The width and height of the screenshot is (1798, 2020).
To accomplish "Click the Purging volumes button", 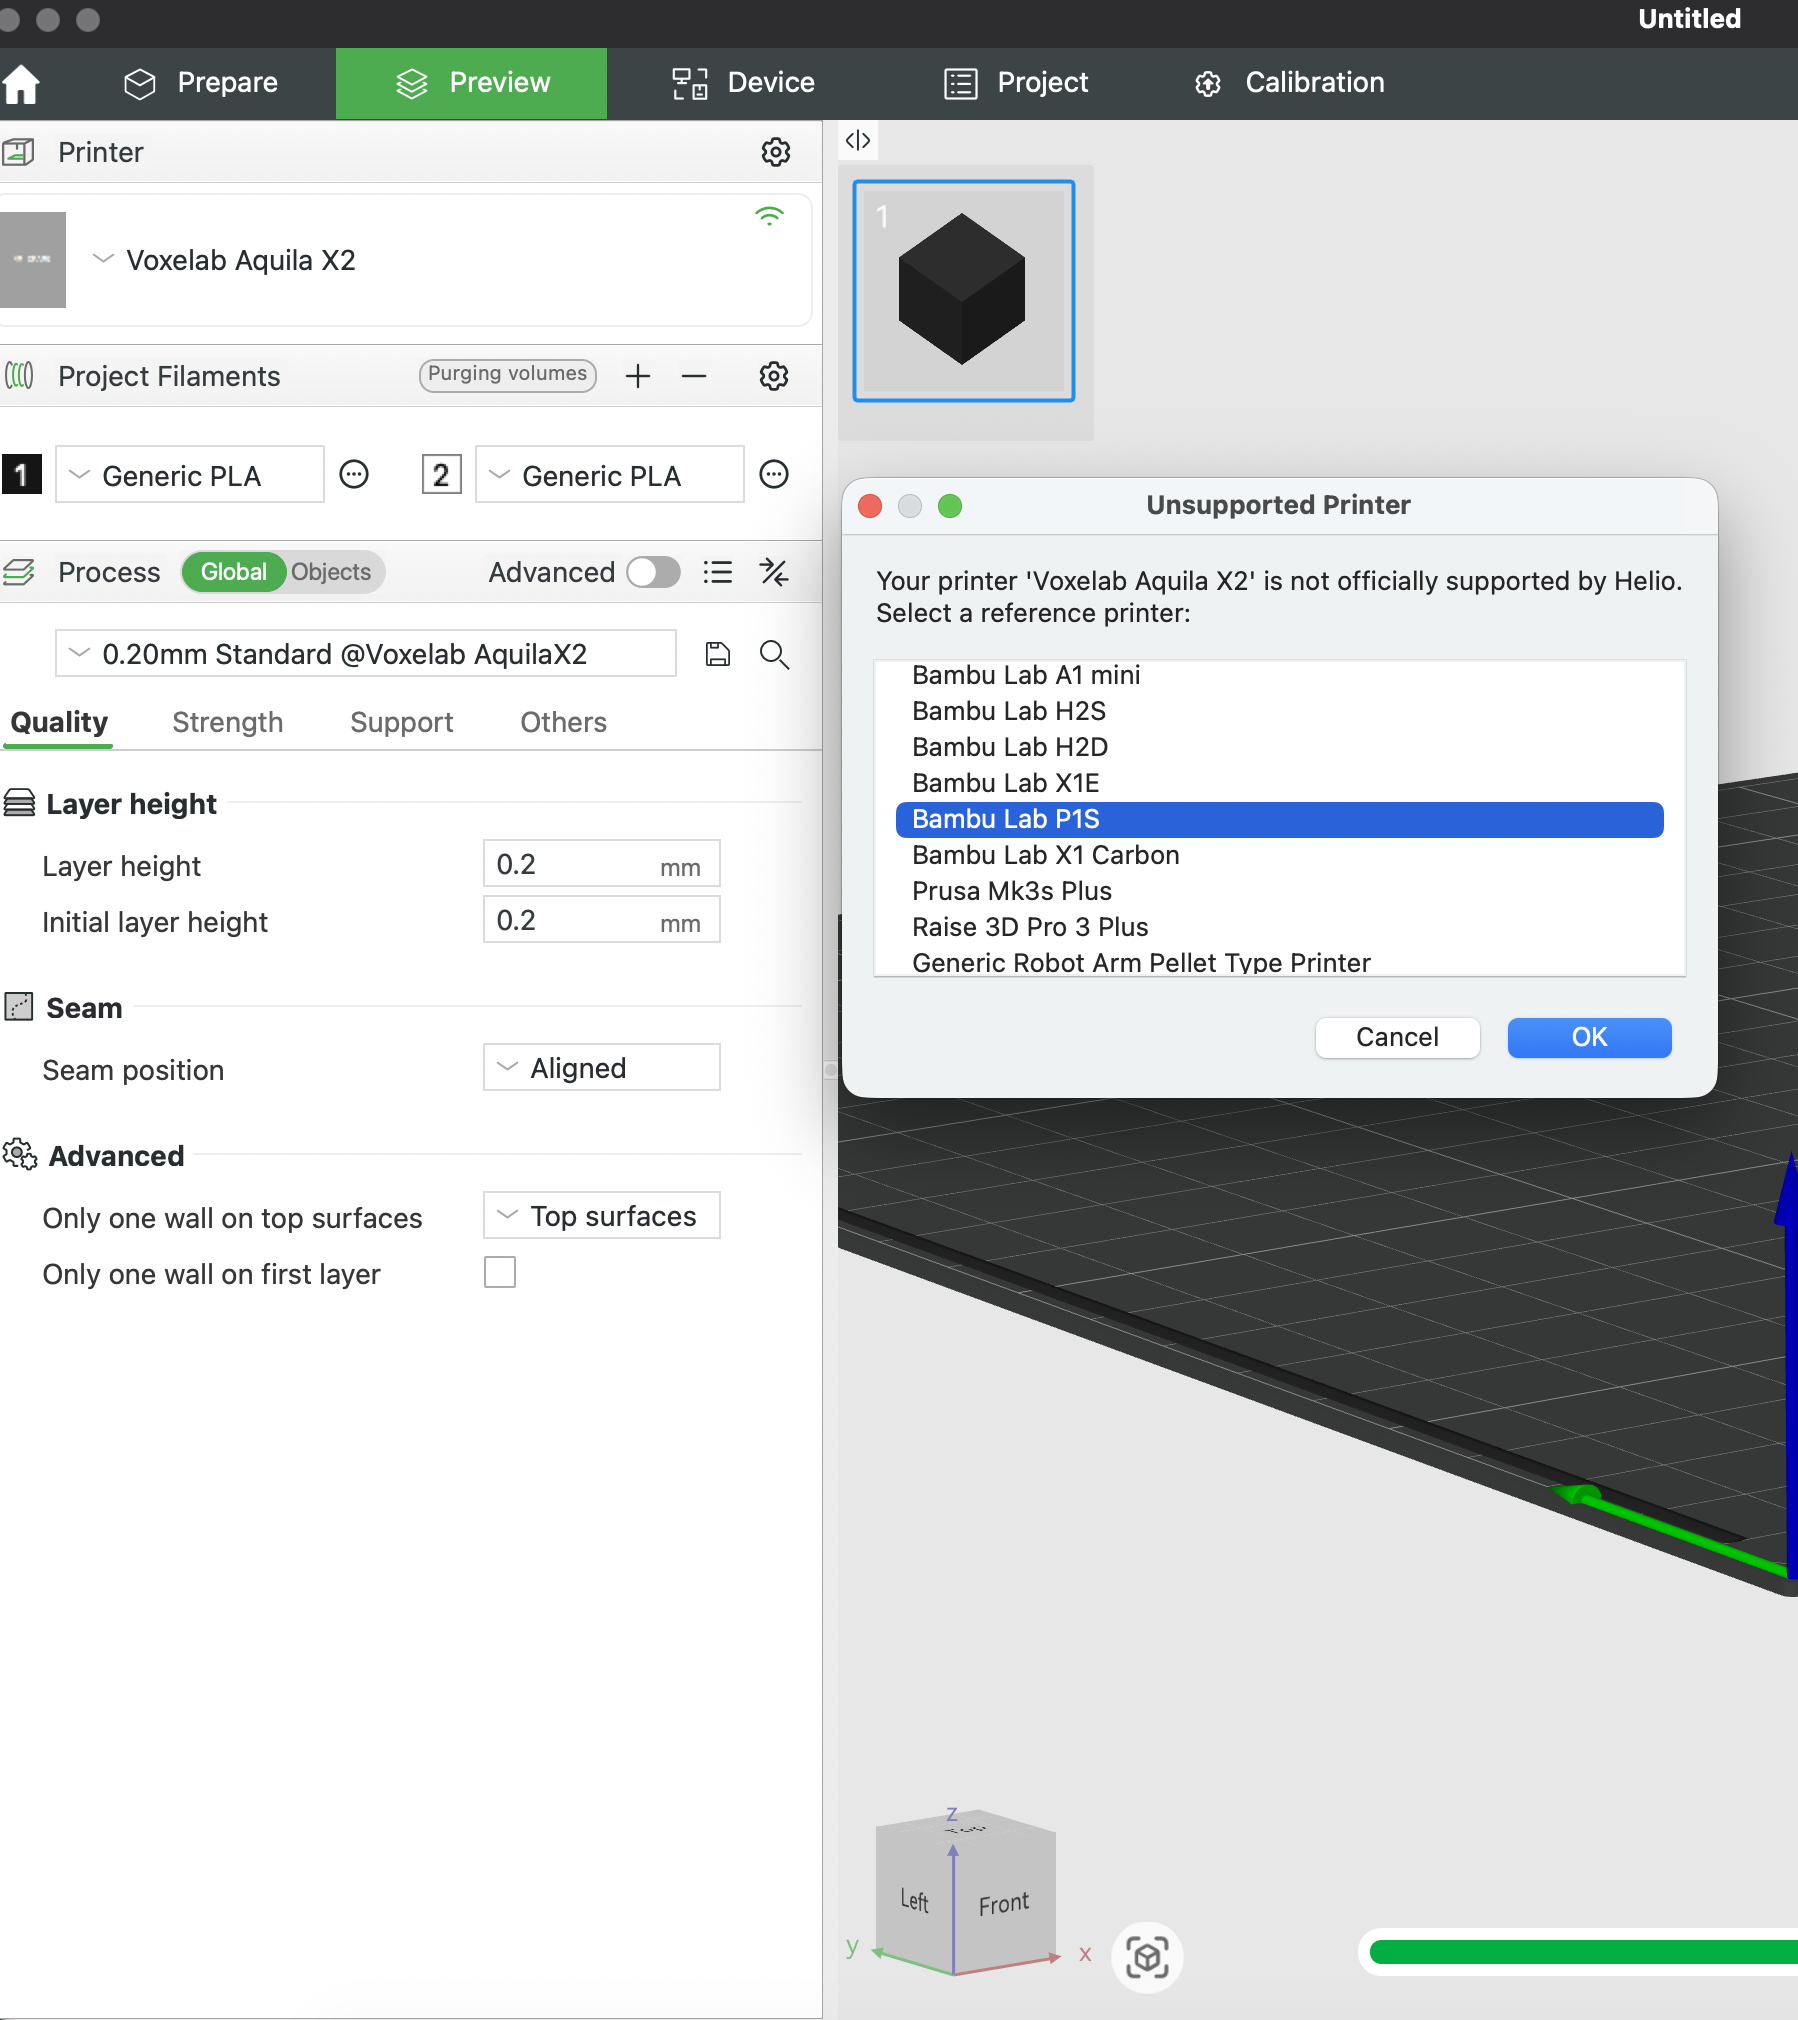I will pyautogui.click(x=507, y=375).
